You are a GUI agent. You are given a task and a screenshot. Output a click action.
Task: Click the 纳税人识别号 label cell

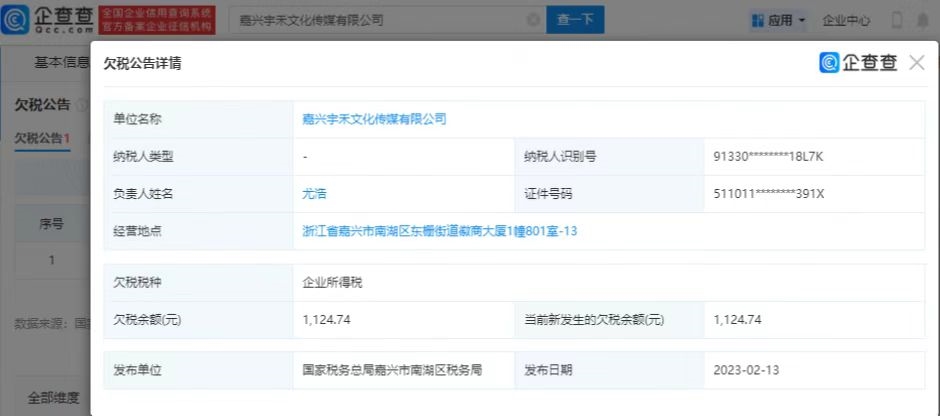(610, 157)
